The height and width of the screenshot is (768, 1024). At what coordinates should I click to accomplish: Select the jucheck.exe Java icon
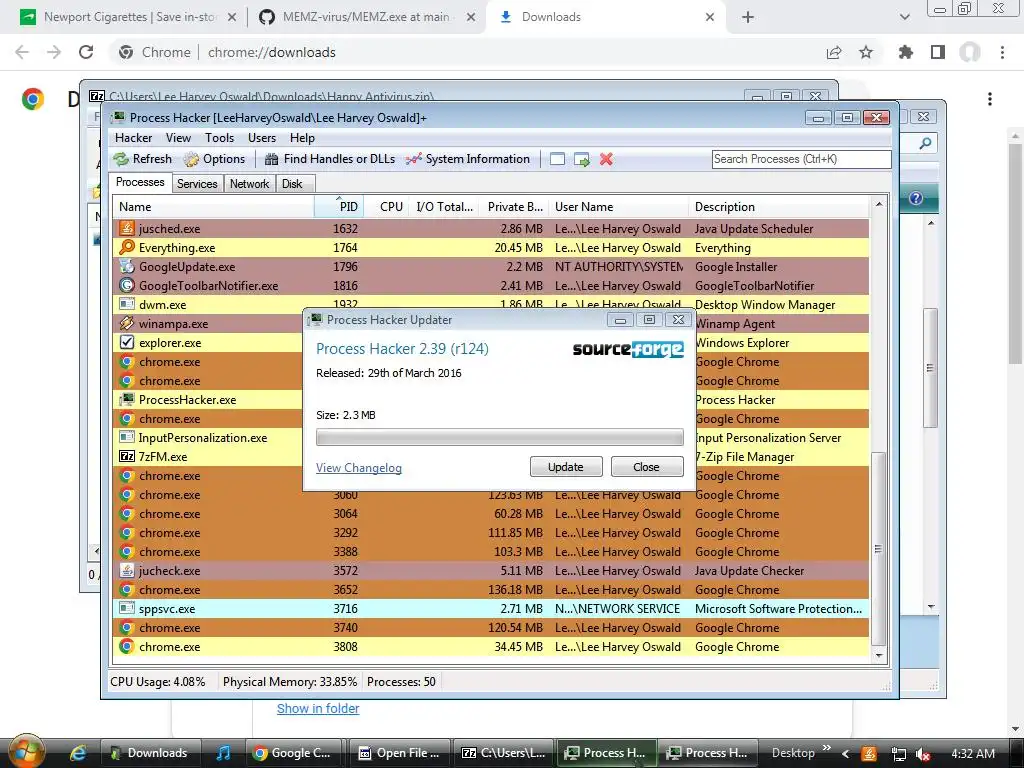(x=127, y=570)
